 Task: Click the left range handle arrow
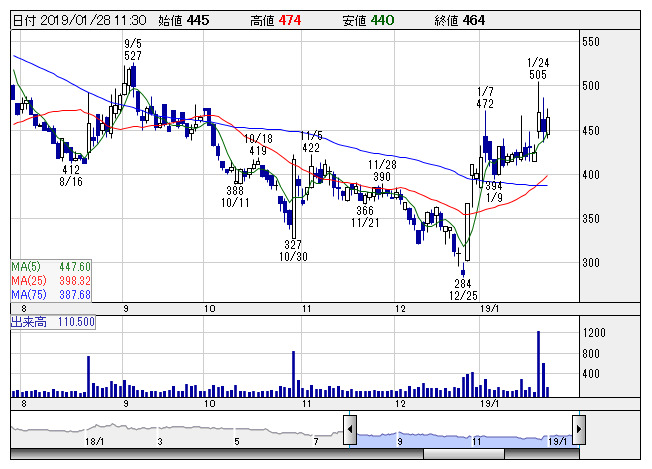click(350, 430)
